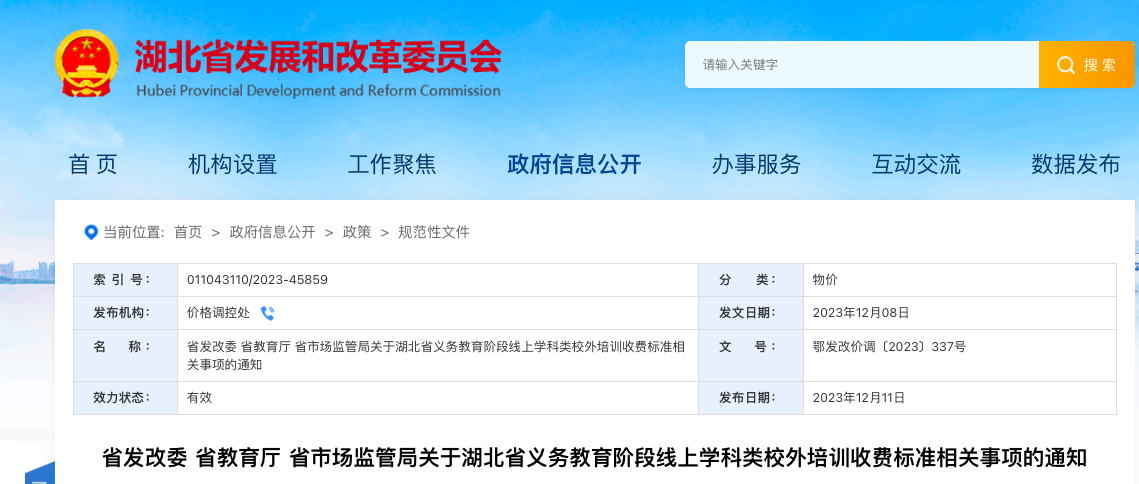Viewport: 1139px width, 484px height.
Task: Click 政府信息公开 breadcrumb link
Action: 272,232
